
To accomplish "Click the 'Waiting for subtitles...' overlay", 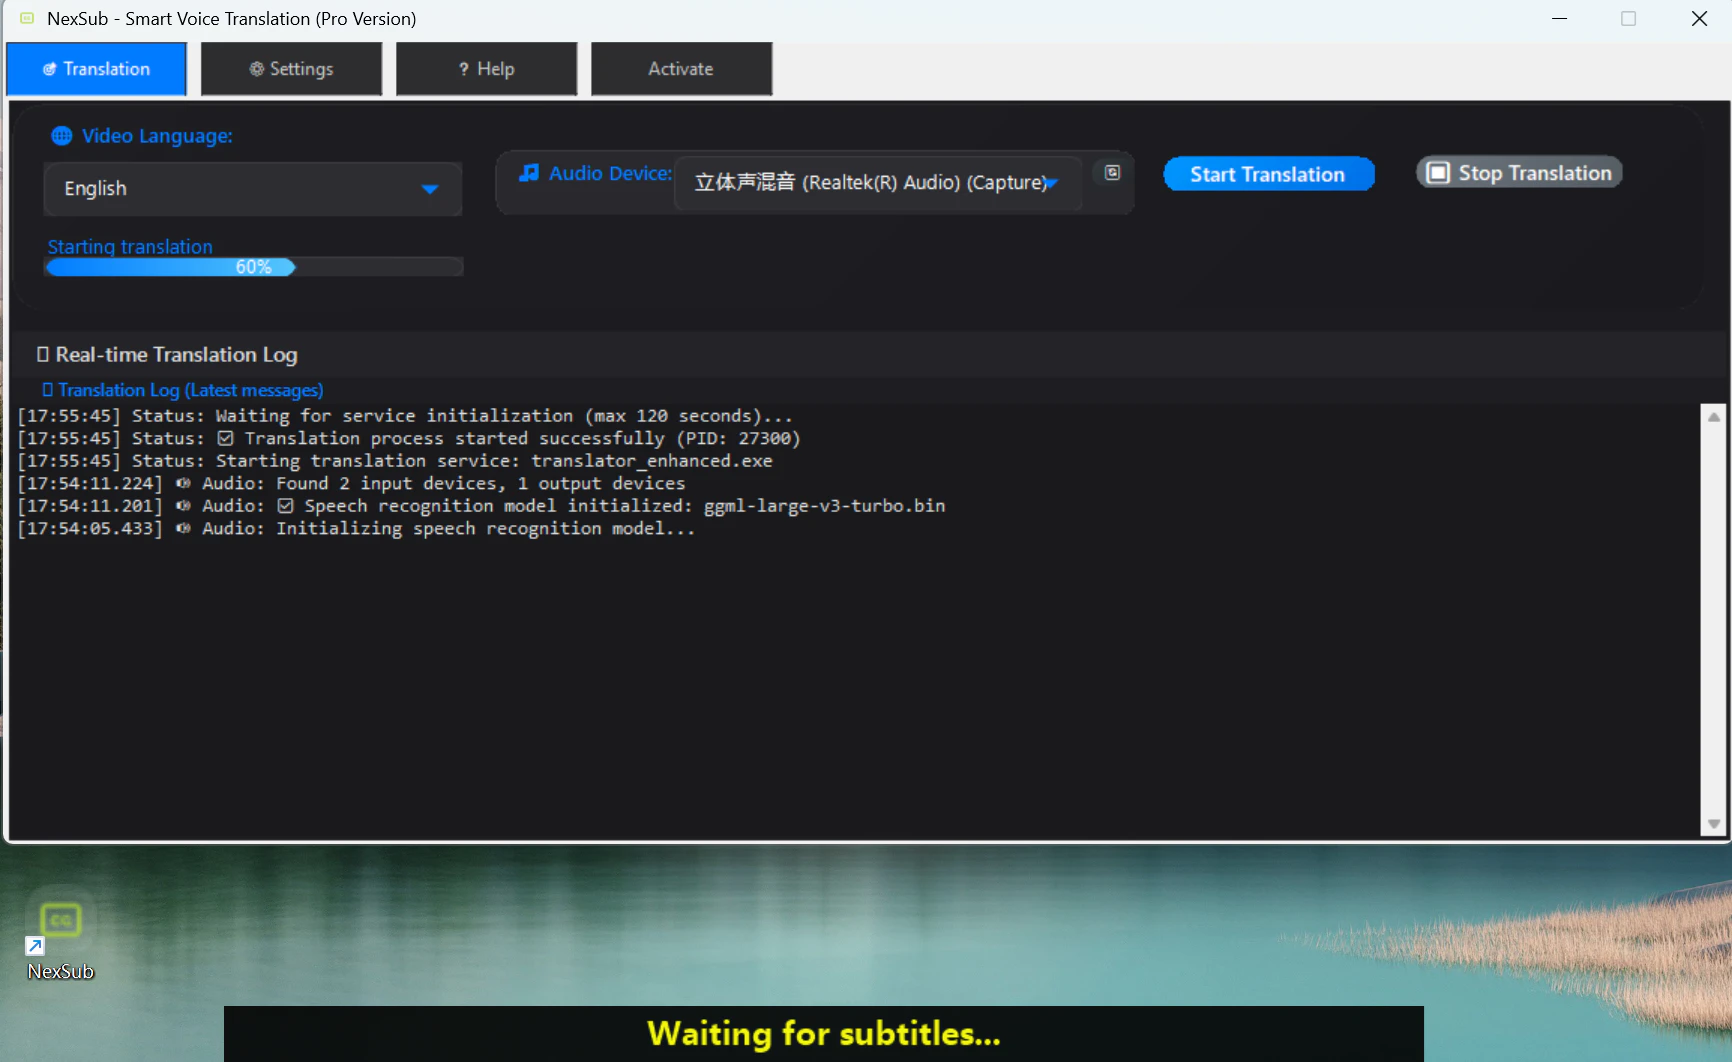I will (x=824, y=1034).
